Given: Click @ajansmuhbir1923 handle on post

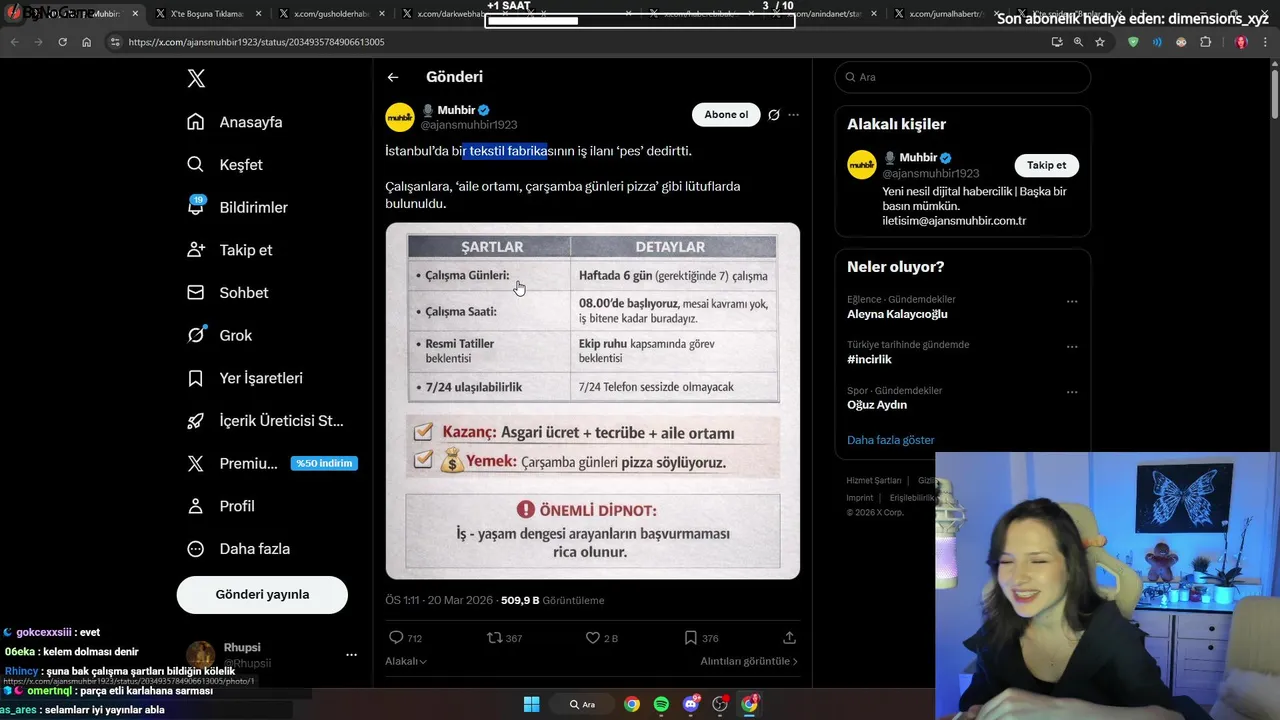Looking at the screenshot, I should (469, 125).
